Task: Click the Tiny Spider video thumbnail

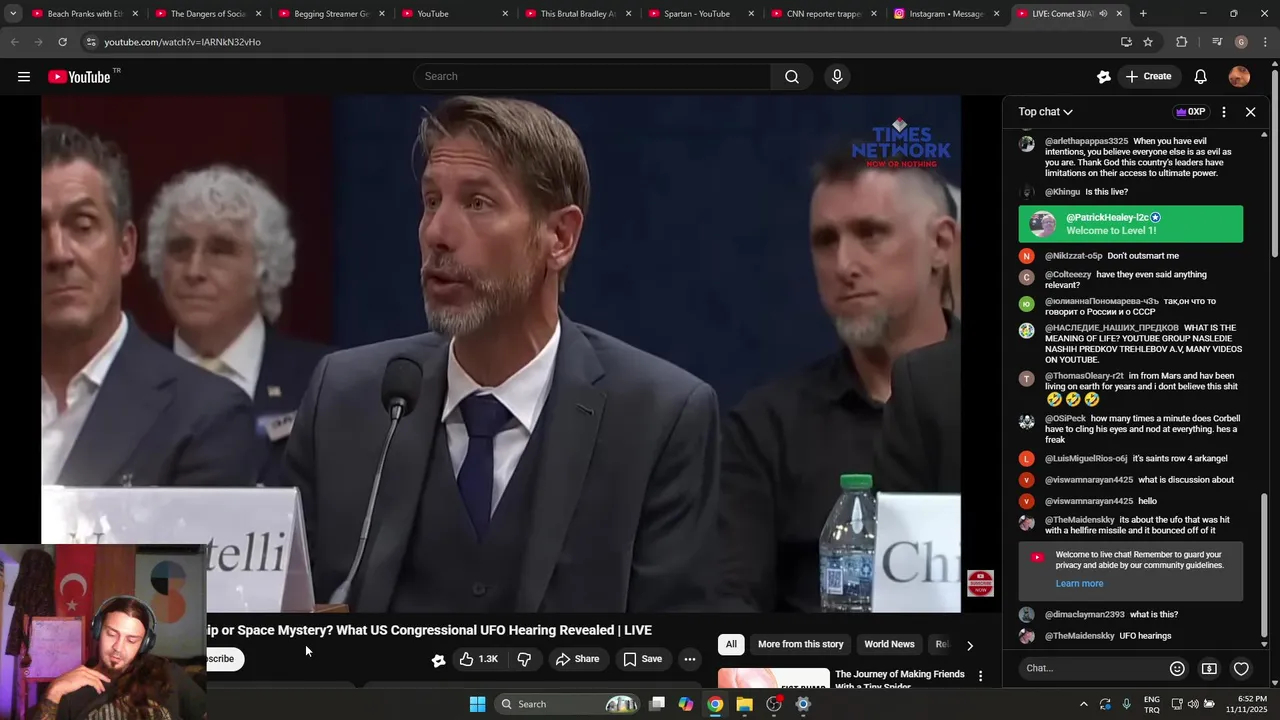Action: (x=773, y=679)
